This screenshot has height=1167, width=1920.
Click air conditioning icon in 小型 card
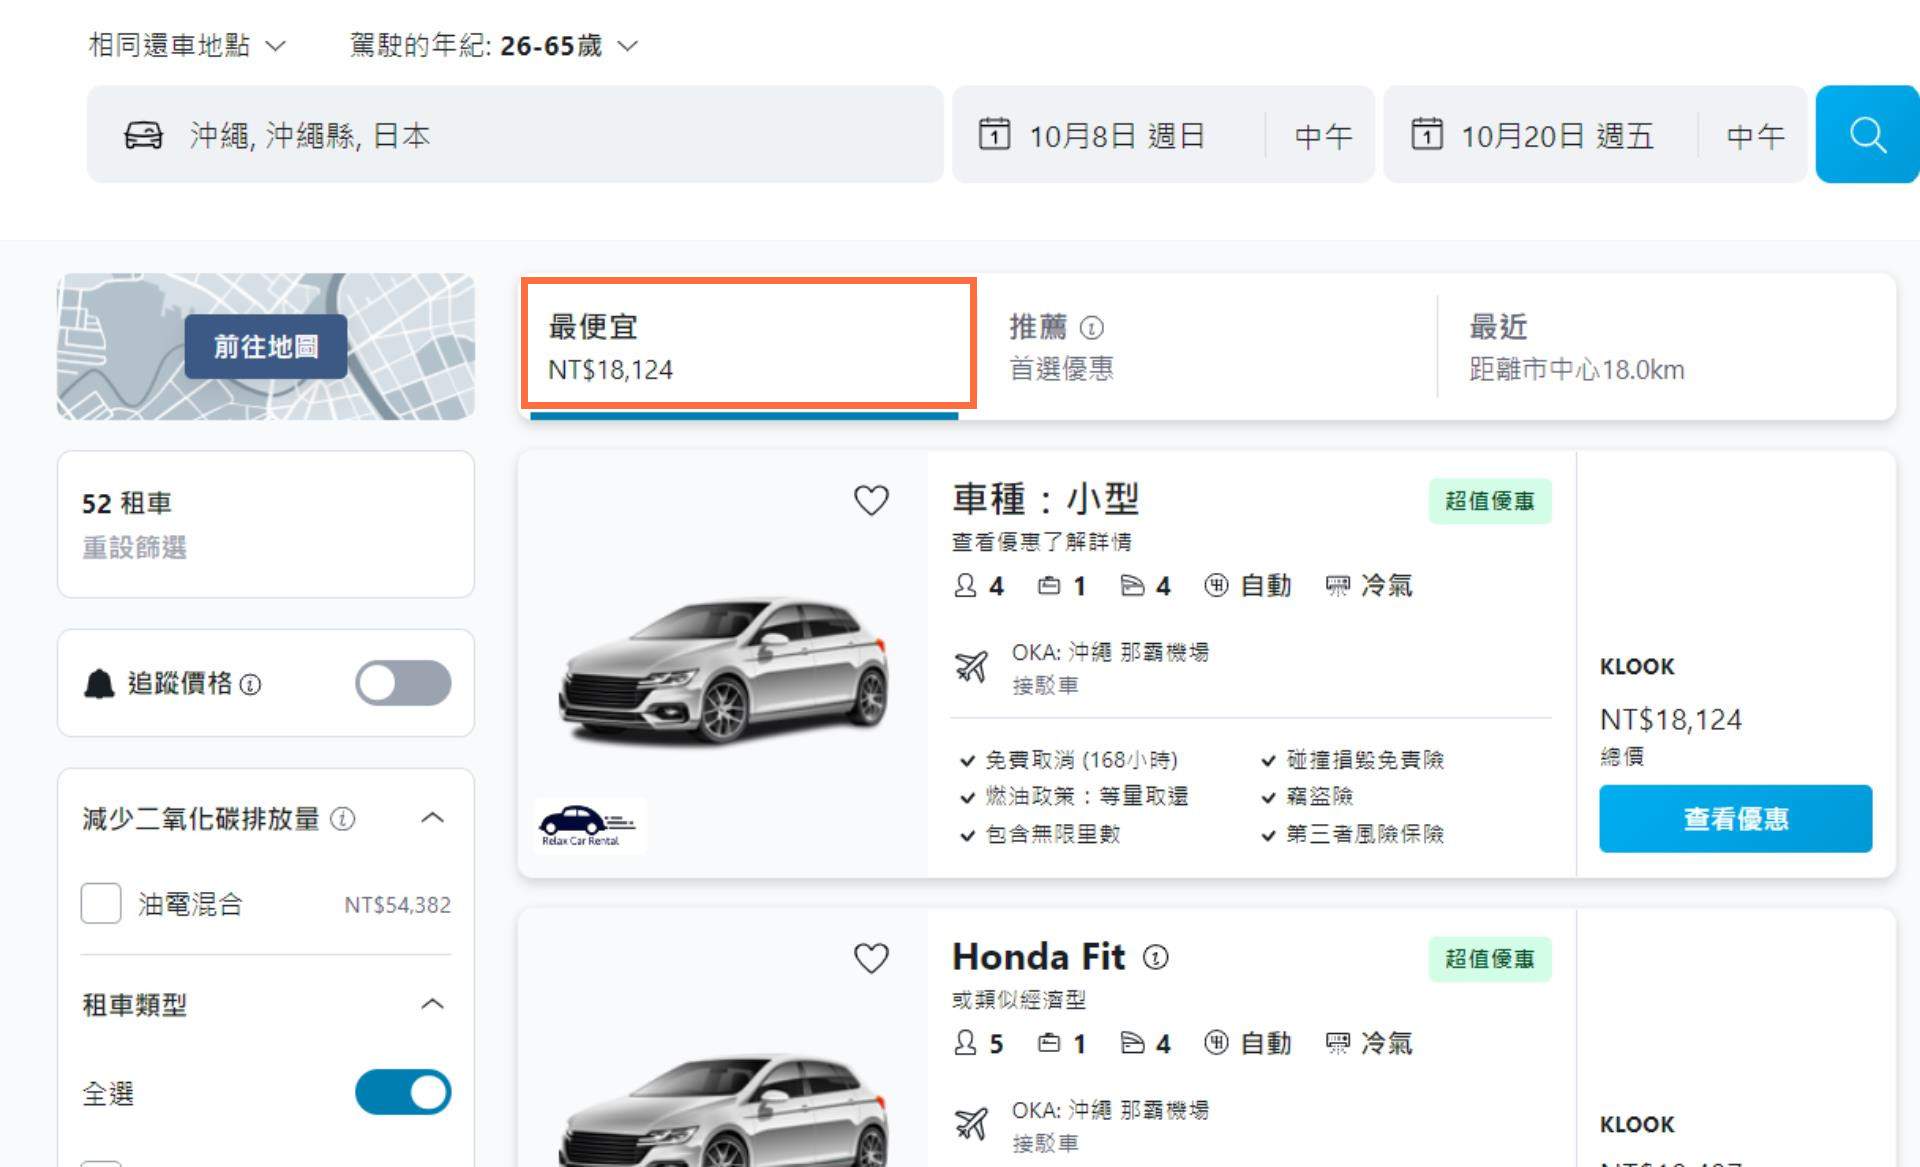click(1337, 586)
